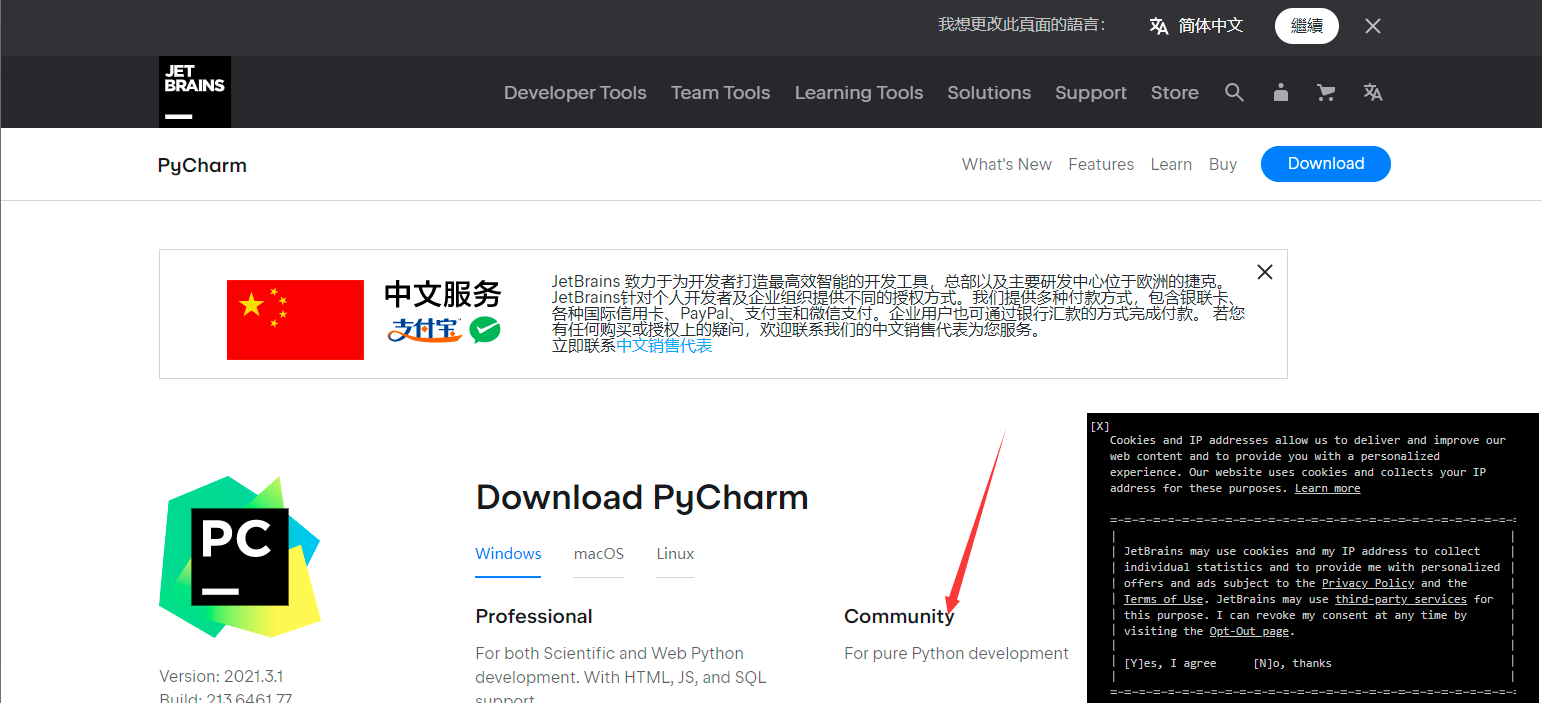The height and width of the screenshot is (703, 1542).
Task: Open the 中文销售代表 link
Action: coord(663,345)
